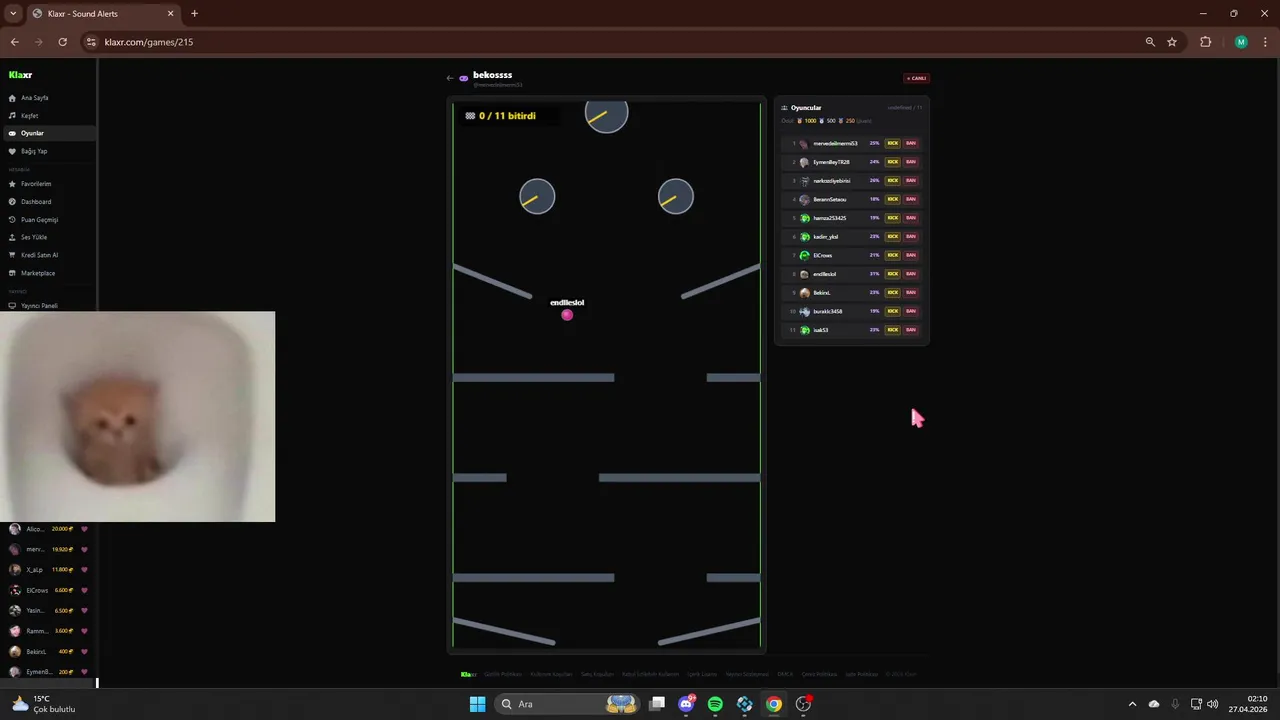The height and width of the screenshot is (720, 1280).
Task: Ban player hamza253425
Action: [x=911, y=218]
